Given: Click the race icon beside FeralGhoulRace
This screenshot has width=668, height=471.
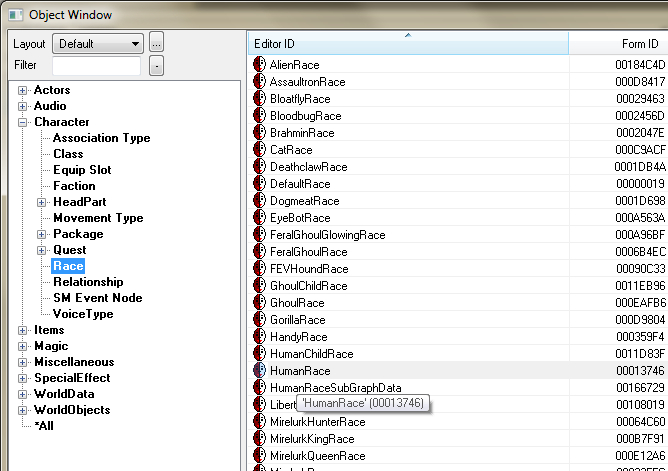Looking at the screenshot, I should tap(259, 252).
